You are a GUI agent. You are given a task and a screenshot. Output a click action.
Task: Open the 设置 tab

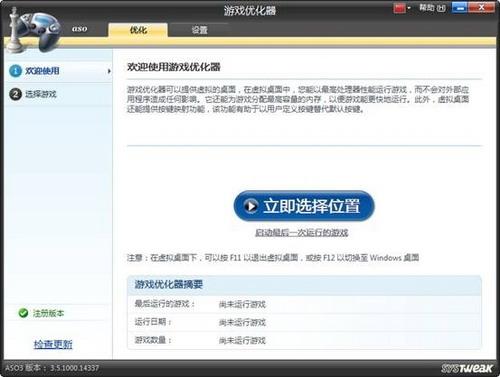(x=199, y=30)
